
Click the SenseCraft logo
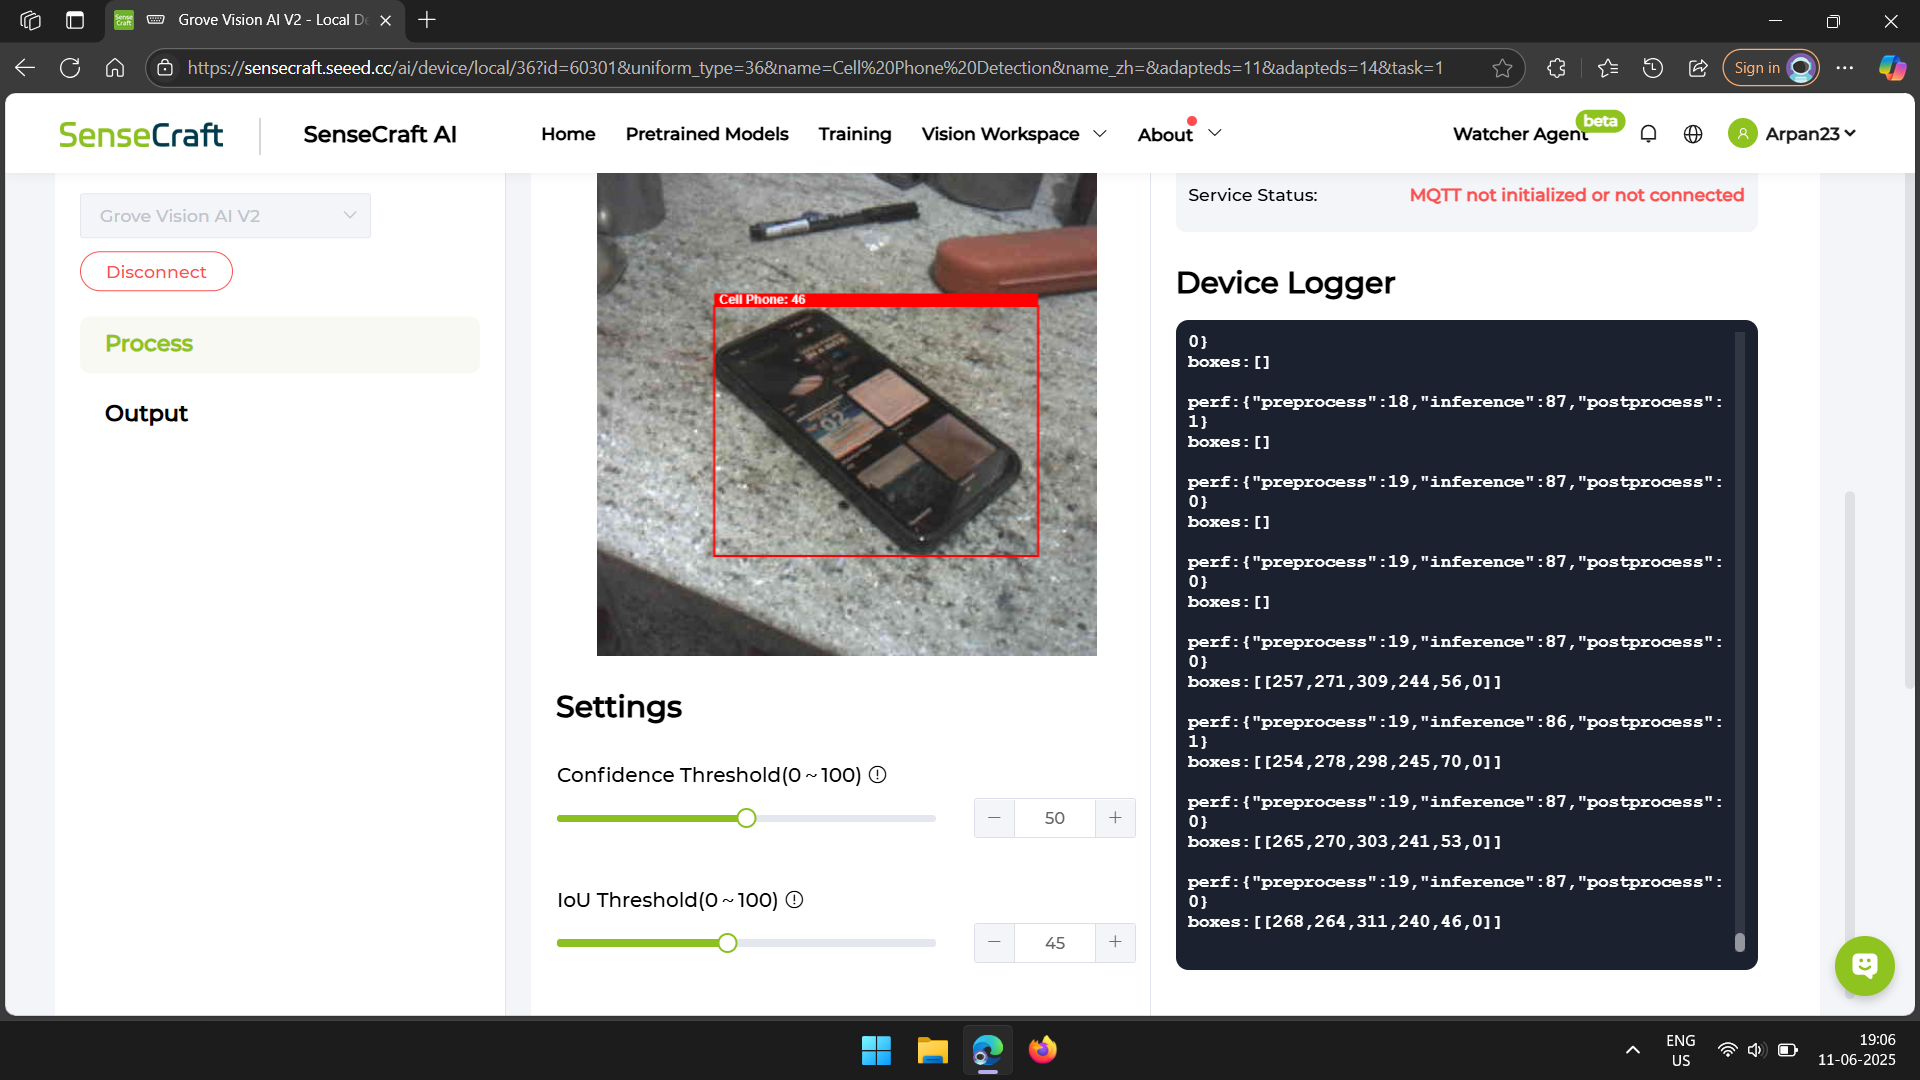(x=141, y=135)
